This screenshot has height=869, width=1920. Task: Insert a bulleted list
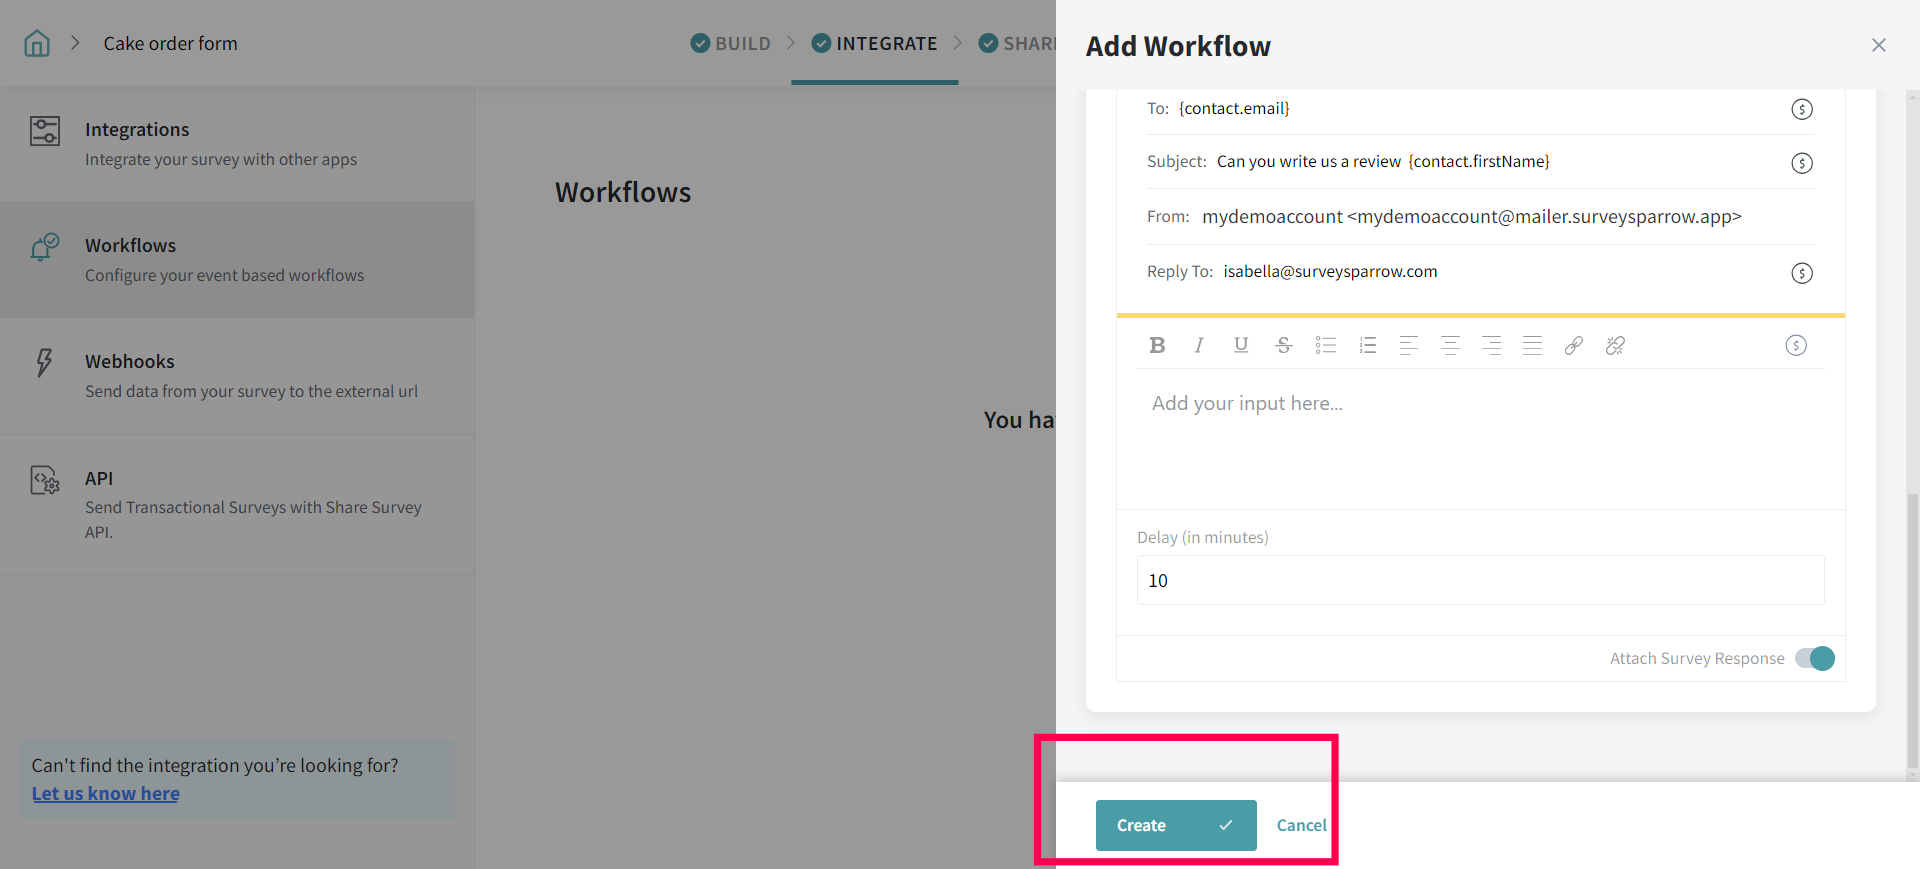pyautogui.click(x=1325, y=345)
